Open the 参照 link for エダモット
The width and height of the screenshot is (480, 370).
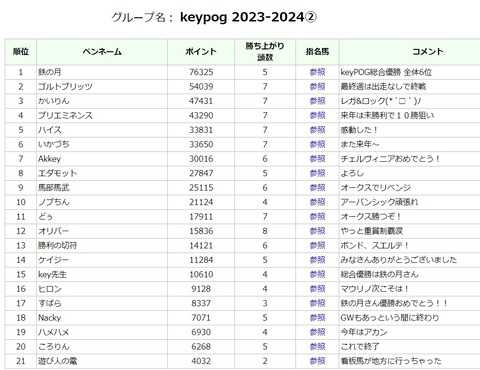coord(317,173)
